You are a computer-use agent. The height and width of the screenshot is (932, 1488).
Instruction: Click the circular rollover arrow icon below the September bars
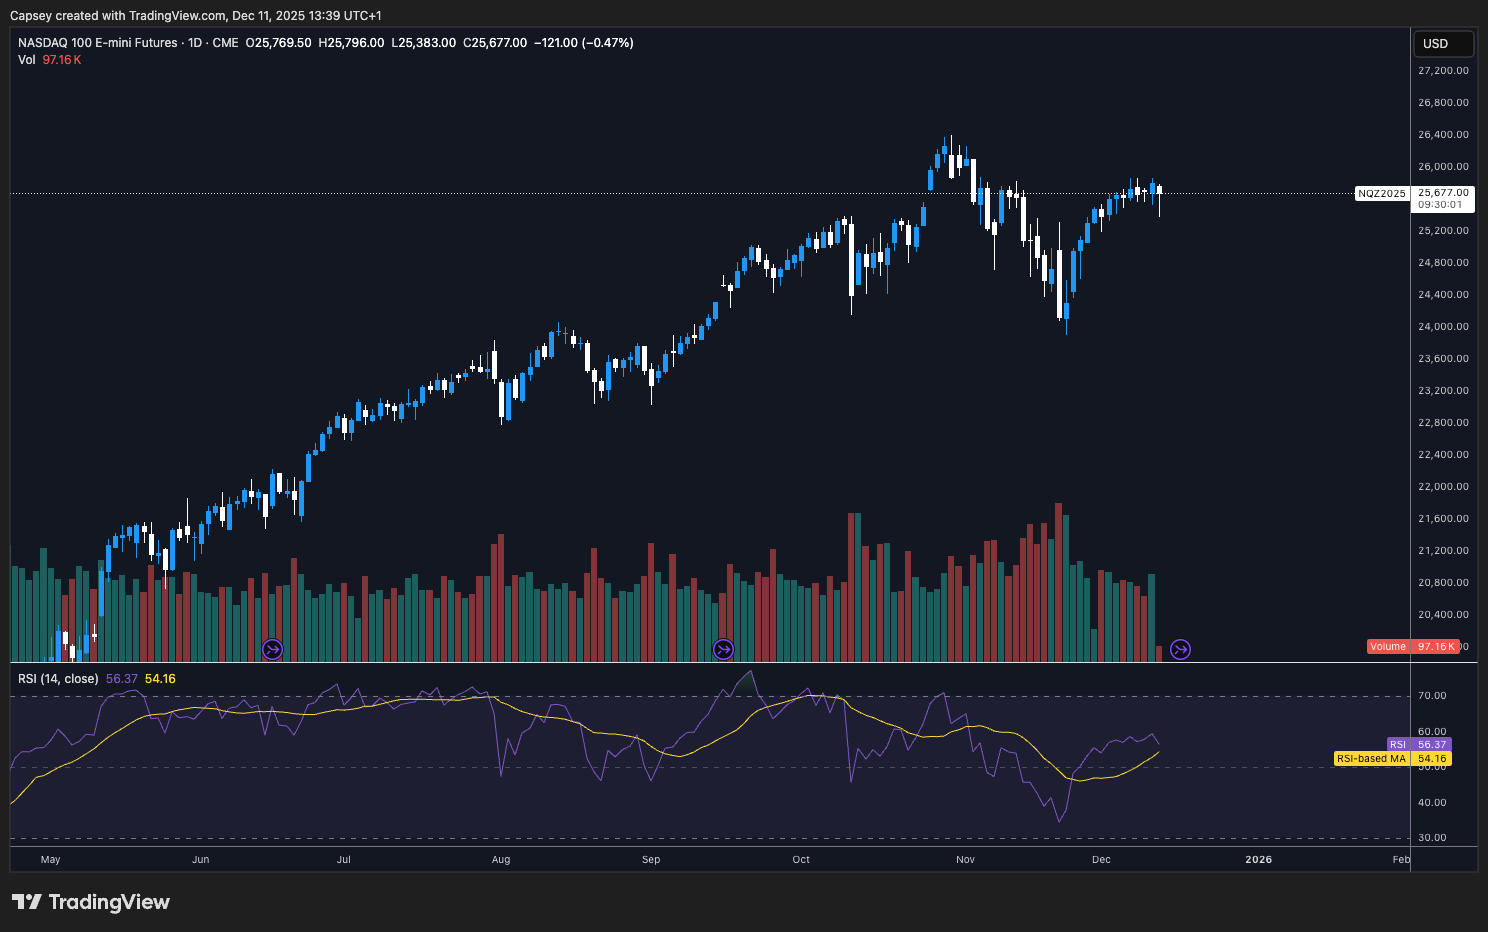point(723,648)
